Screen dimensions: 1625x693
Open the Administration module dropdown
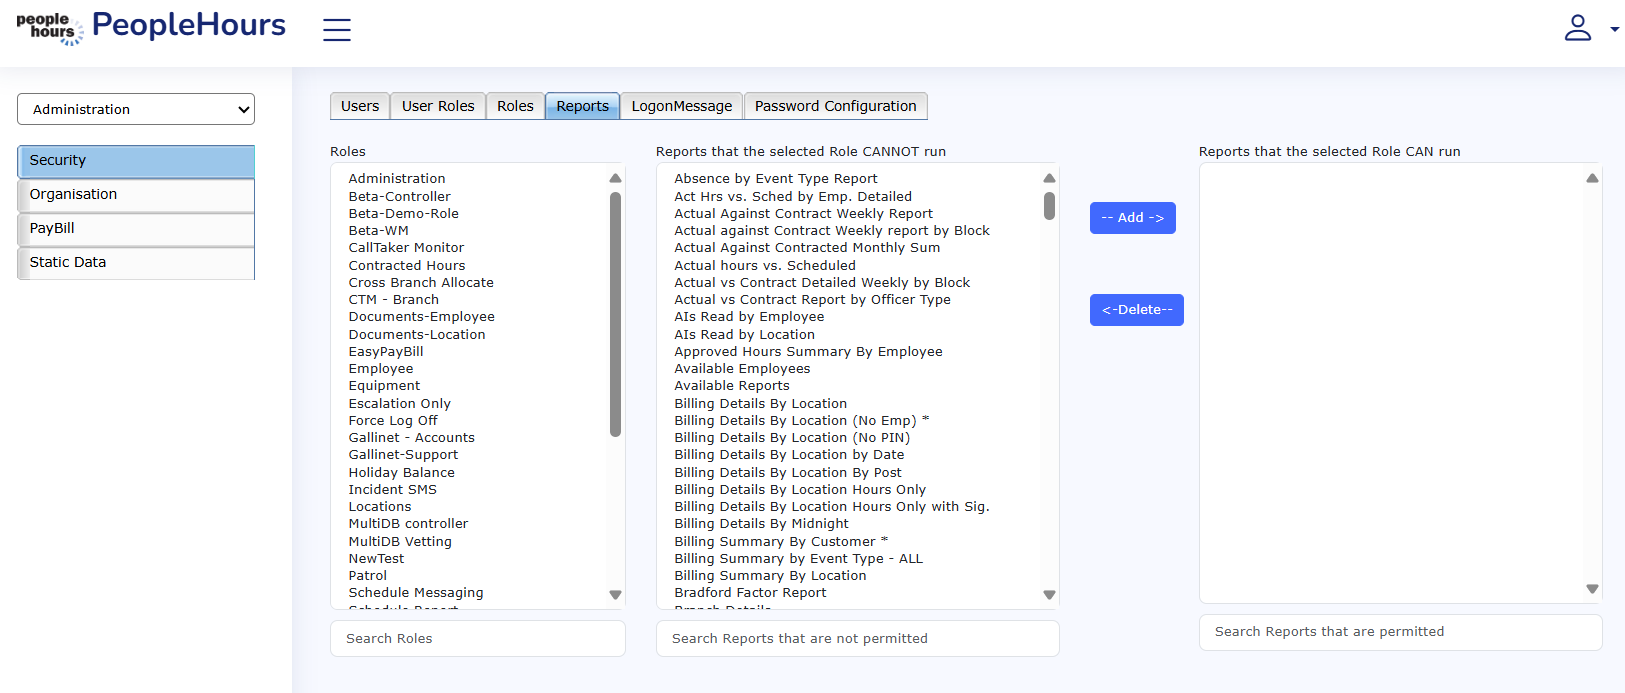136,109
